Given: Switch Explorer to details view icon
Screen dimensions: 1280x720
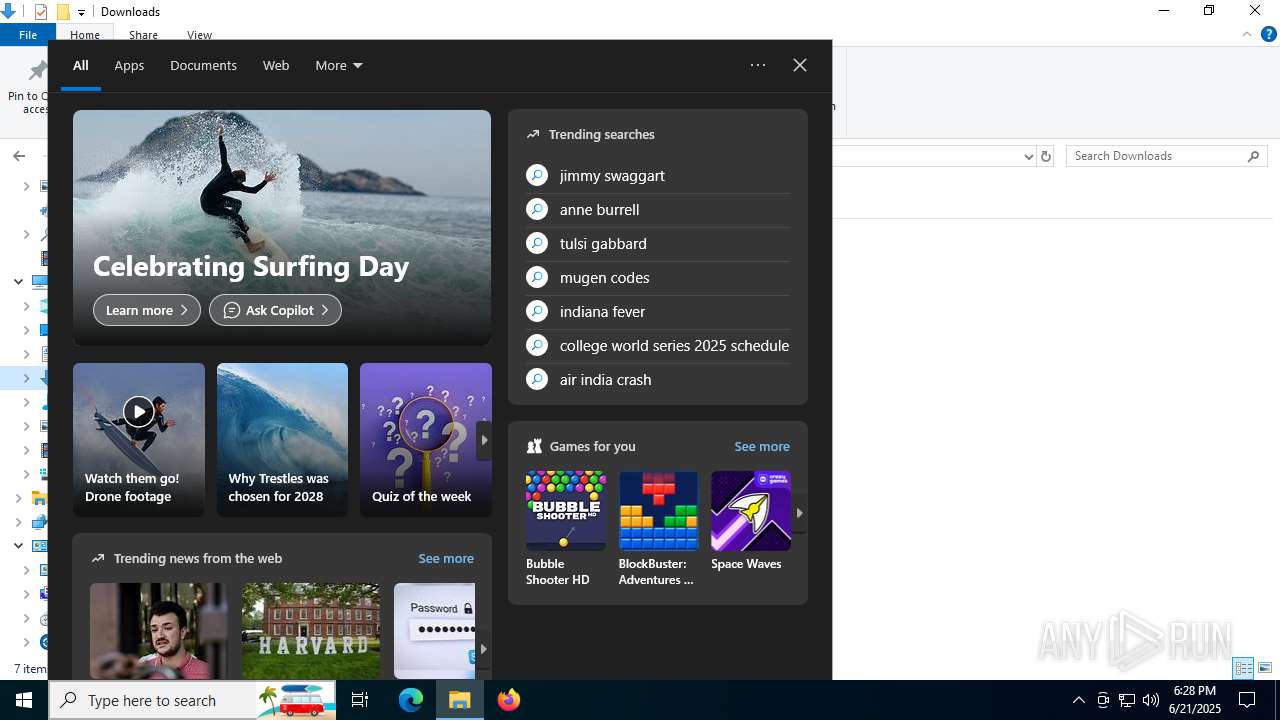Looking at the screenshot, I should click(1243, 668).
